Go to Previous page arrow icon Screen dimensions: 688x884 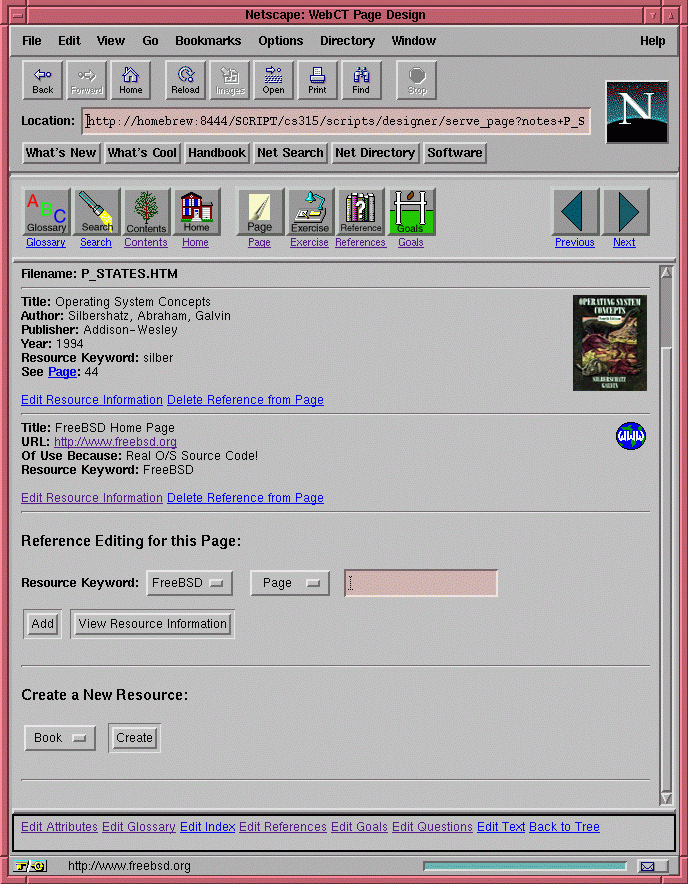575,212
